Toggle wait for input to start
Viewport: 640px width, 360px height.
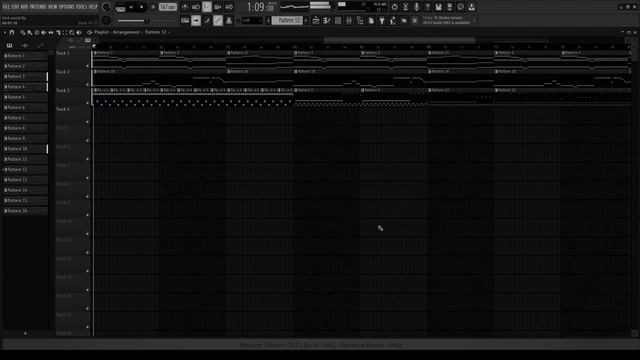(x=196, y=7)
